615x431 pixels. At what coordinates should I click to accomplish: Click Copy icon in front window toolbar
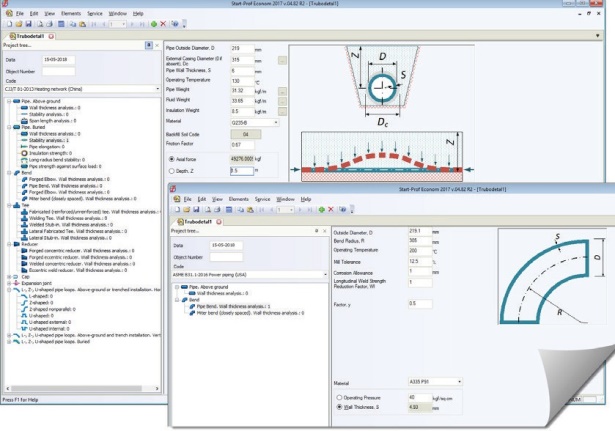241,210
